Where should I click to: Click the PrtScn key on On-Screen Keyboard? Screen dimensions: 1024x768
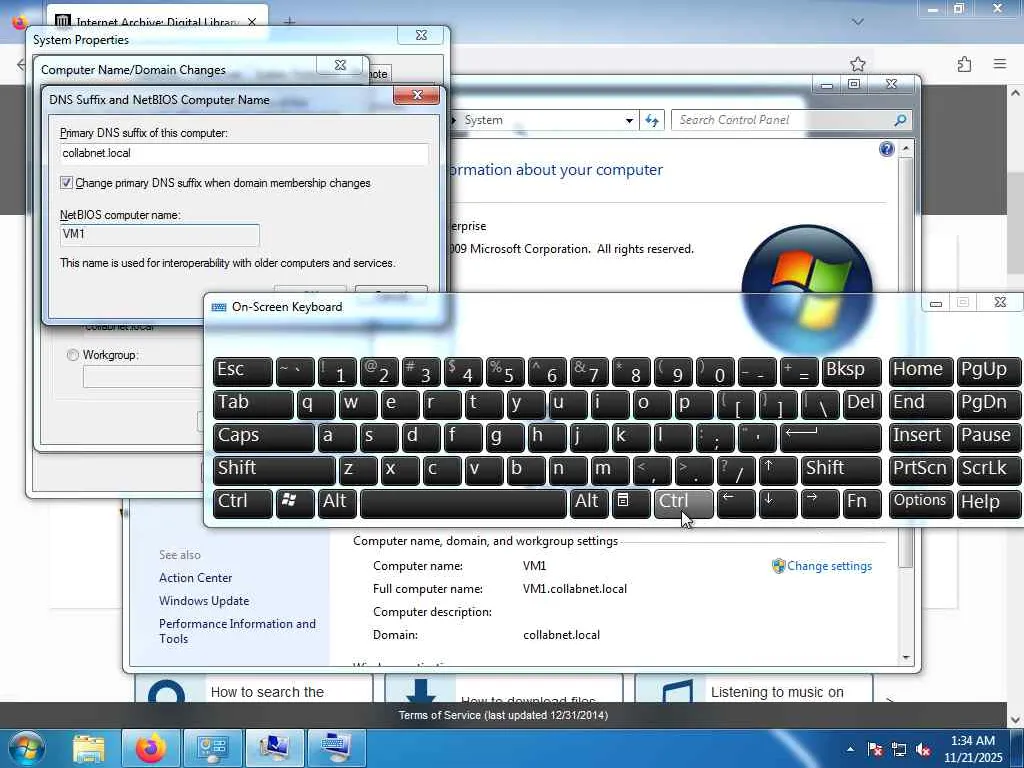(920, 470)
